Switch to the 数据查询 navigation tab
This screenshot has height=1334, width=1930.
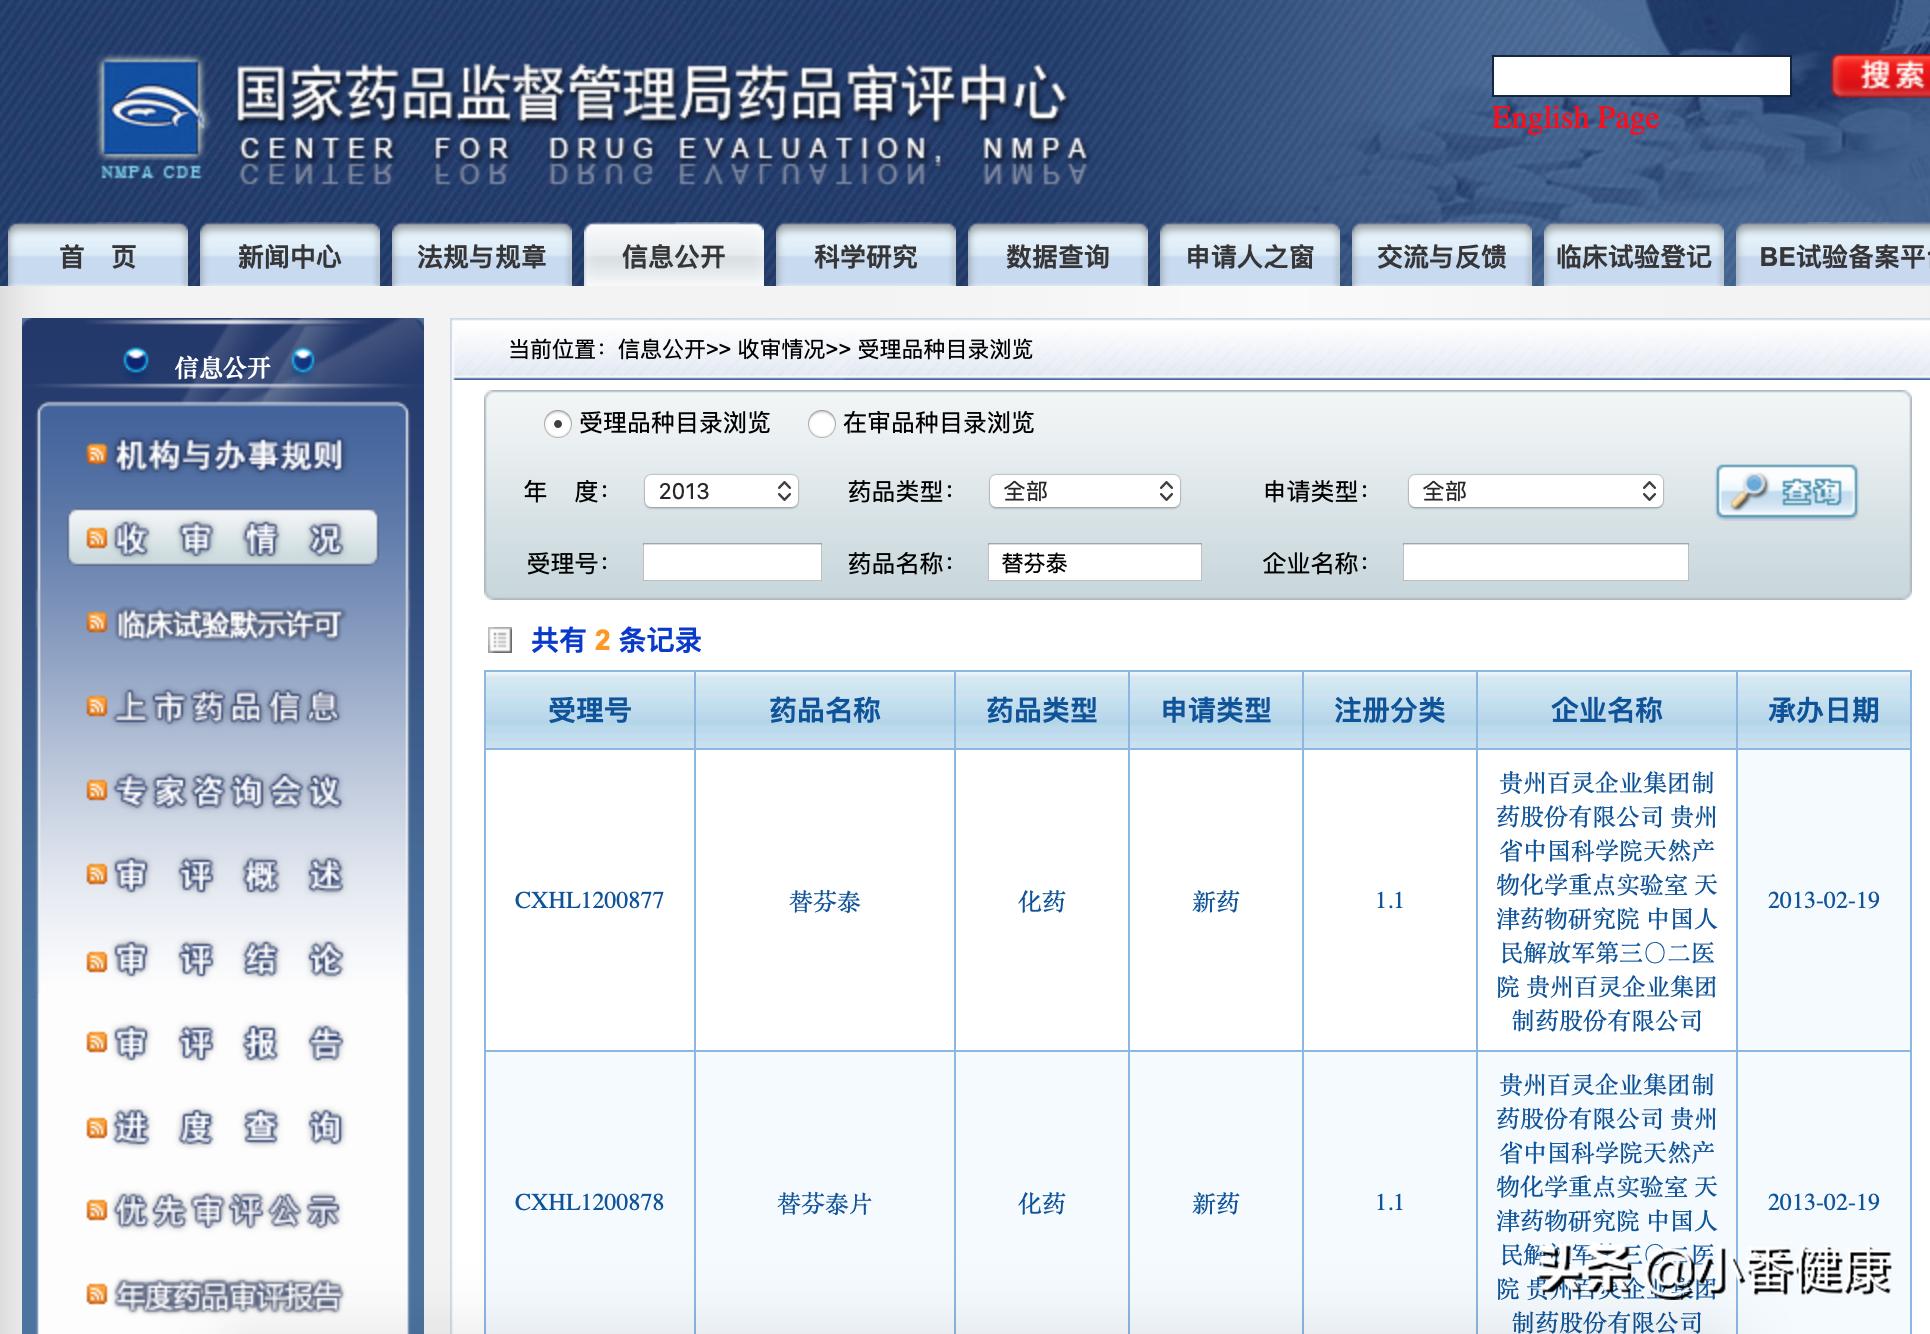click(x=1057, y=256)
